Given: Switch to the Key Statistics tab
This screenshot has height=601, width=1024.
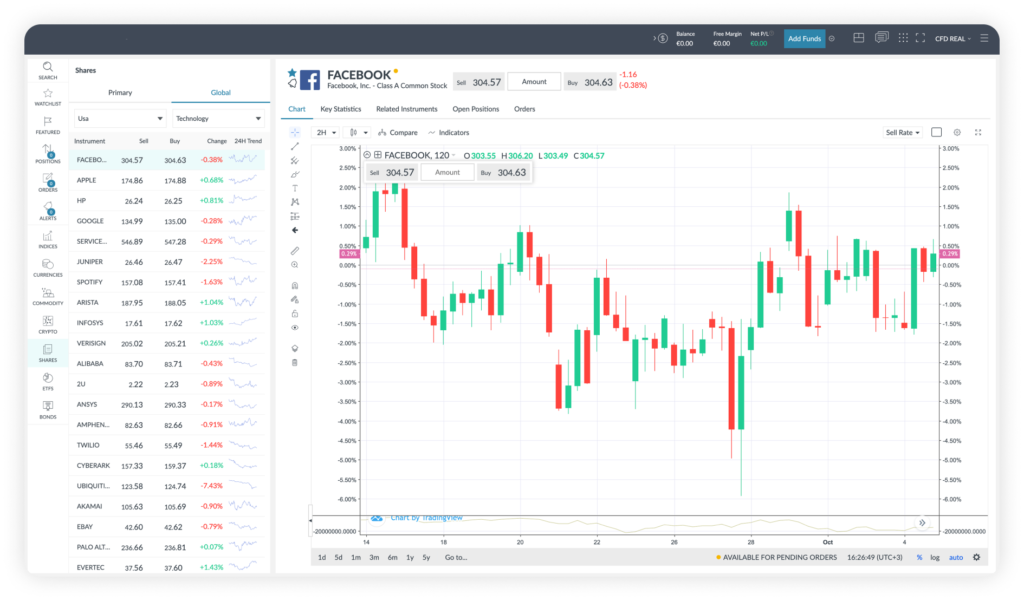Looking at the screenshot, I should [340, 109].
